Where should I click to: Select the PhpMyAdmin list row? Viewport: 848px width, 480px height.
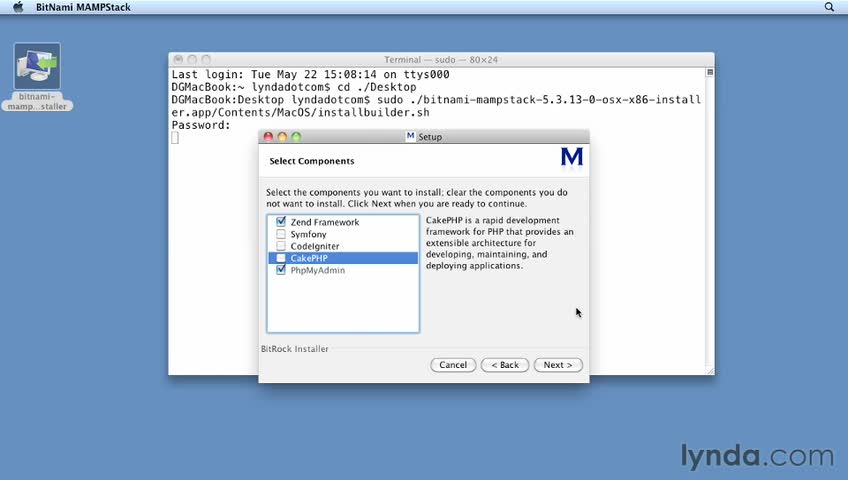(x=343, y=270)
